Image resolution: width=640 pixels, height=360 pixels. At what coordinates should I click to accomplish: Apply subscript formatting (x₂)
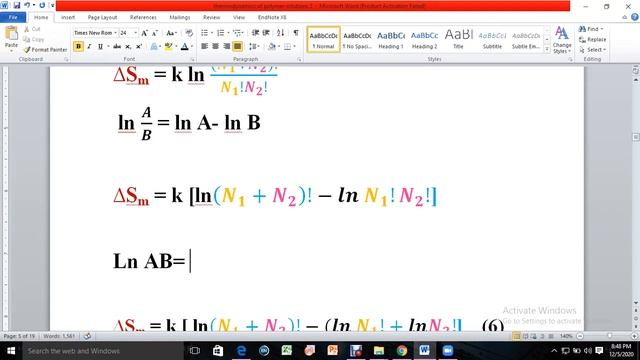pos(128,47)
